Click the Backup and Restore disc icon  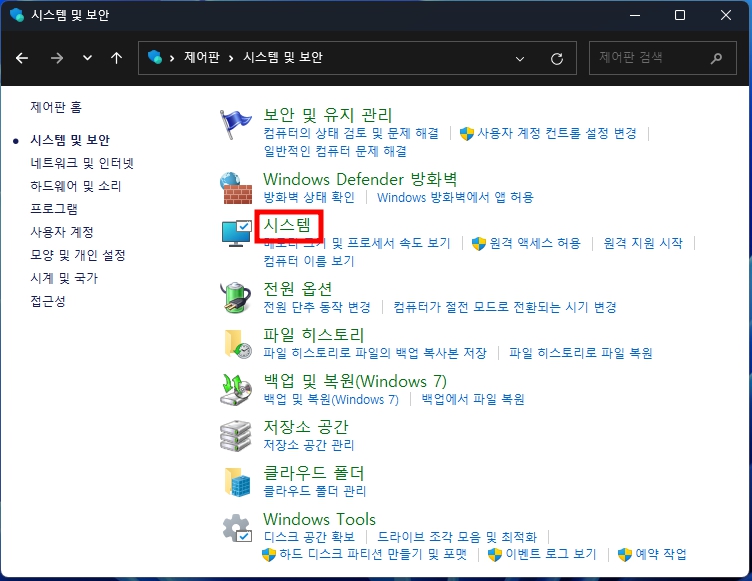(x=236, y=390)
